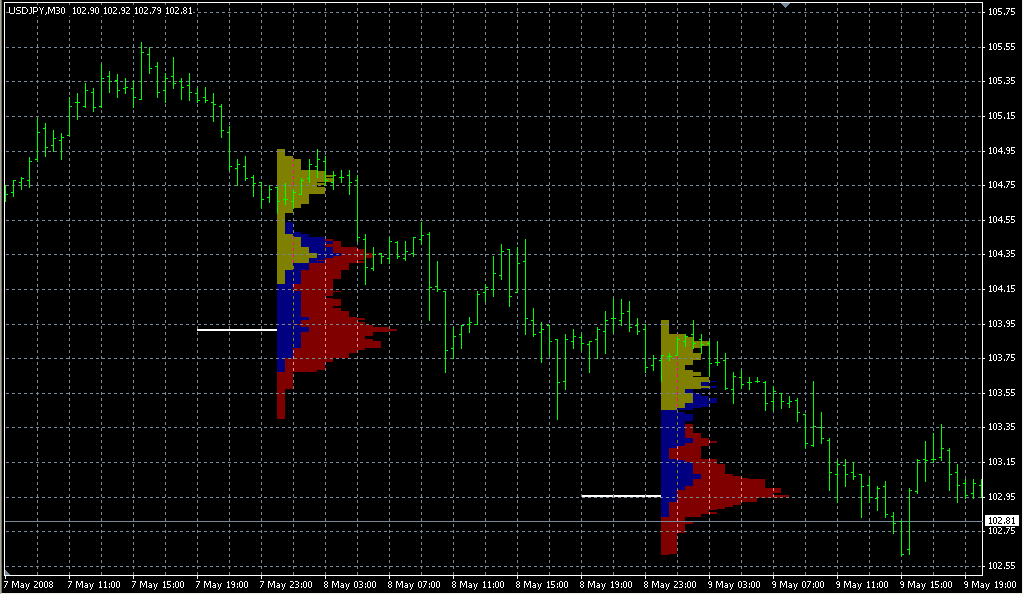The width and height of the screenshot is (1024, 594).
Task: Click the 104.35 price scale label
Action: [1001, 254]
